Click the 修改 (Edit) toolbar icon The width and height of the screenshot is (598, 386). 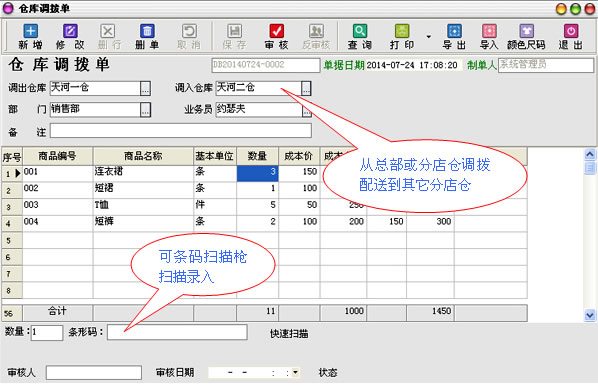[70, 31]
